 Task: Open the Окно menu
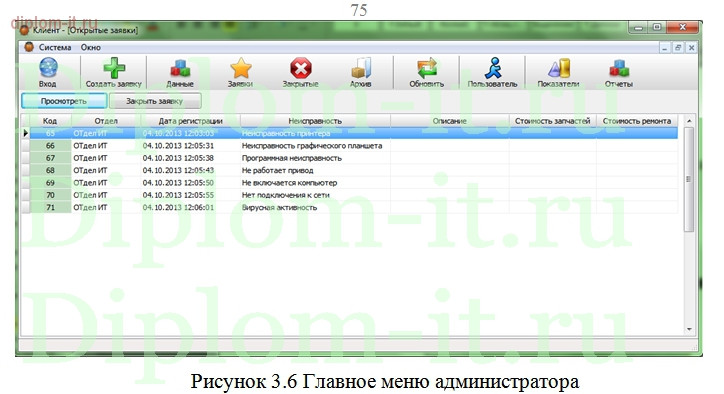tap(90, 48)
